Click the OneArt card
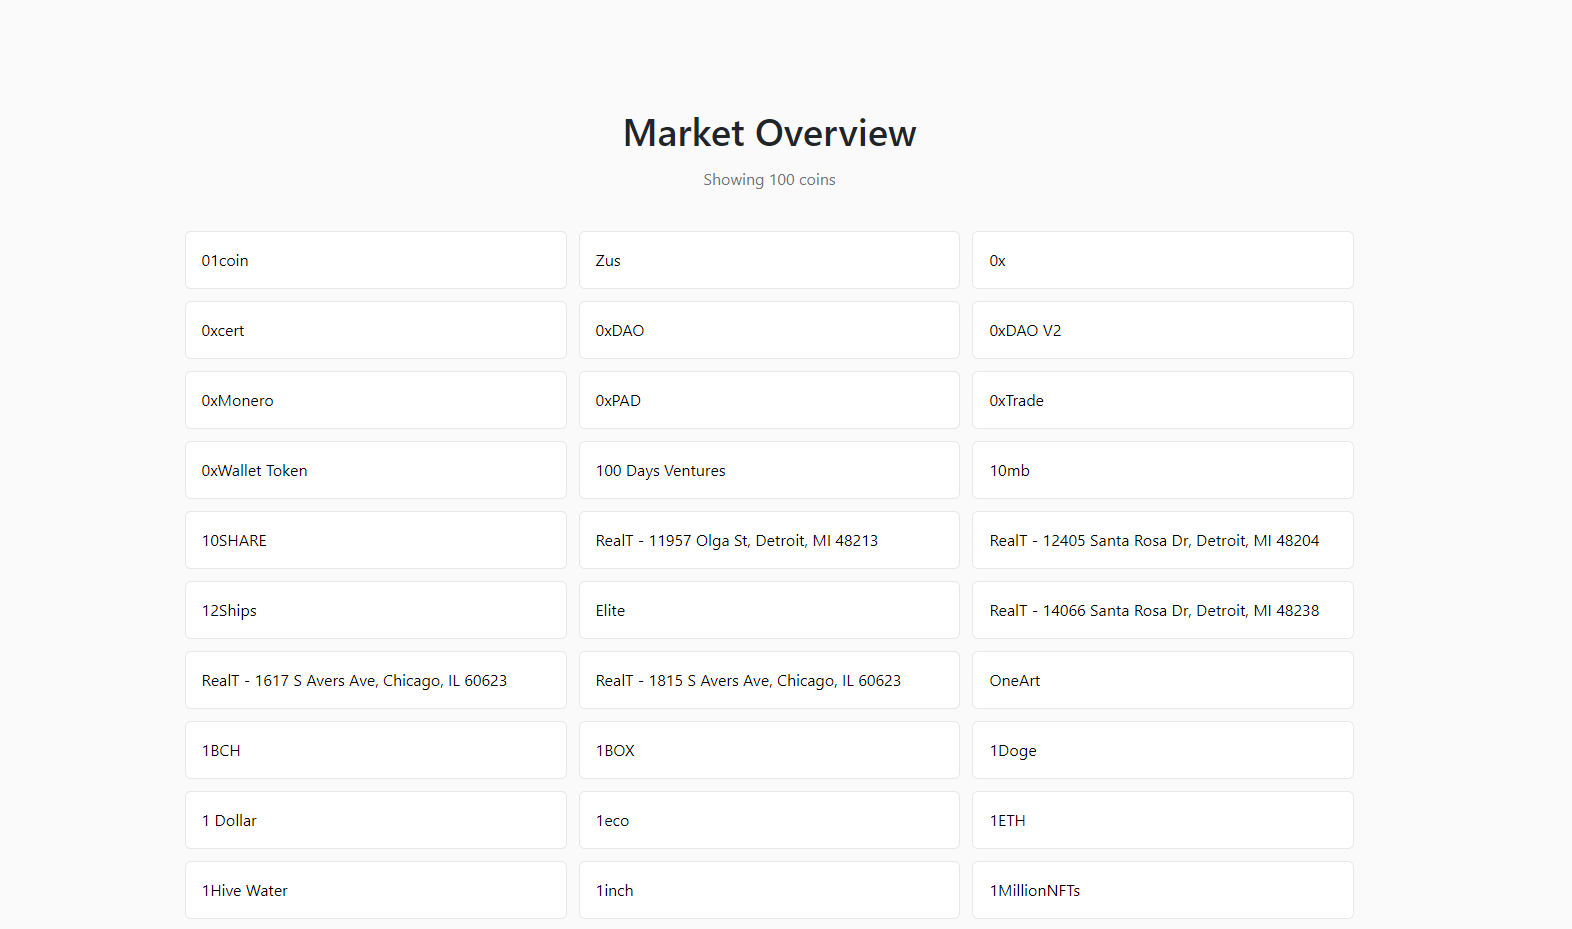 1163,680
